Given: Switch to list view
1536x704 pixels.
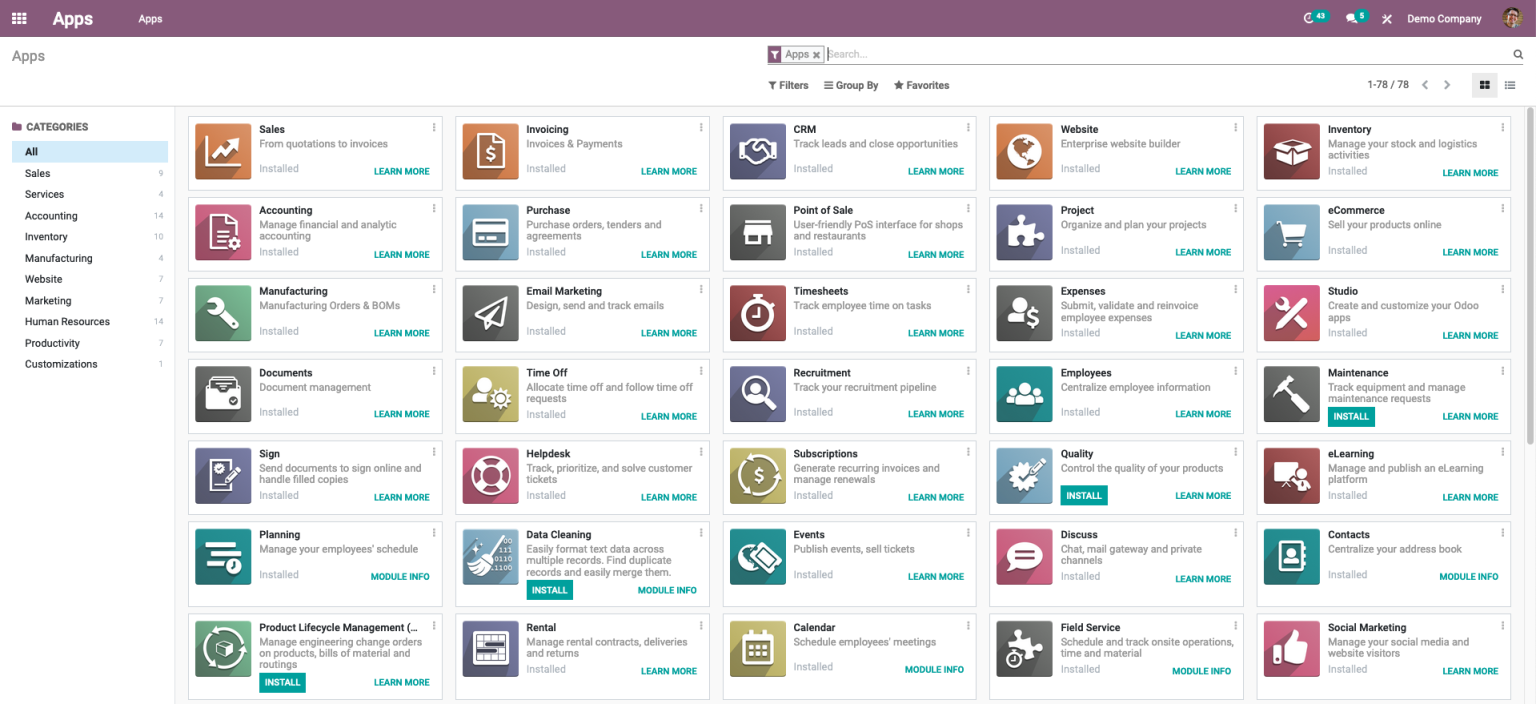Looking at the screenshot, I should coord(1510,85).
